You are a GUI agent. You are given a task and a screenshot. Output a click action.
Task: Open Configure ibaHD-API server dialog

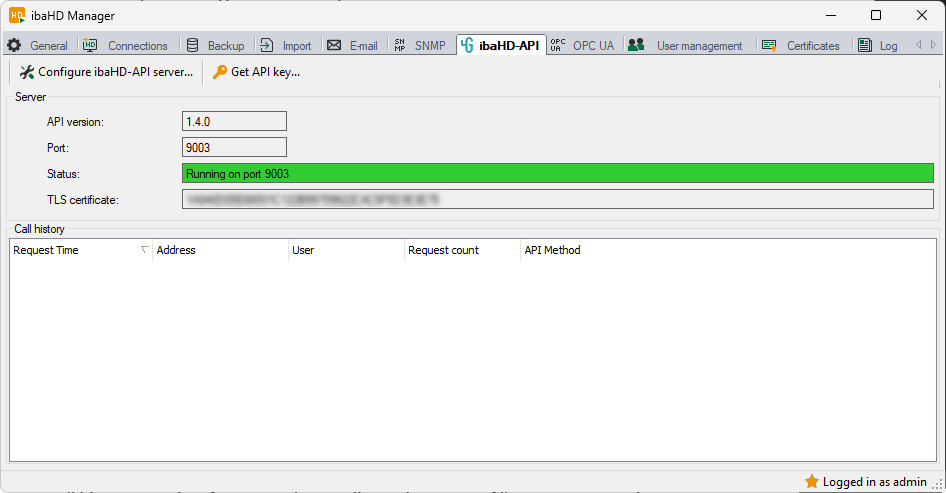tap(107, 72)
